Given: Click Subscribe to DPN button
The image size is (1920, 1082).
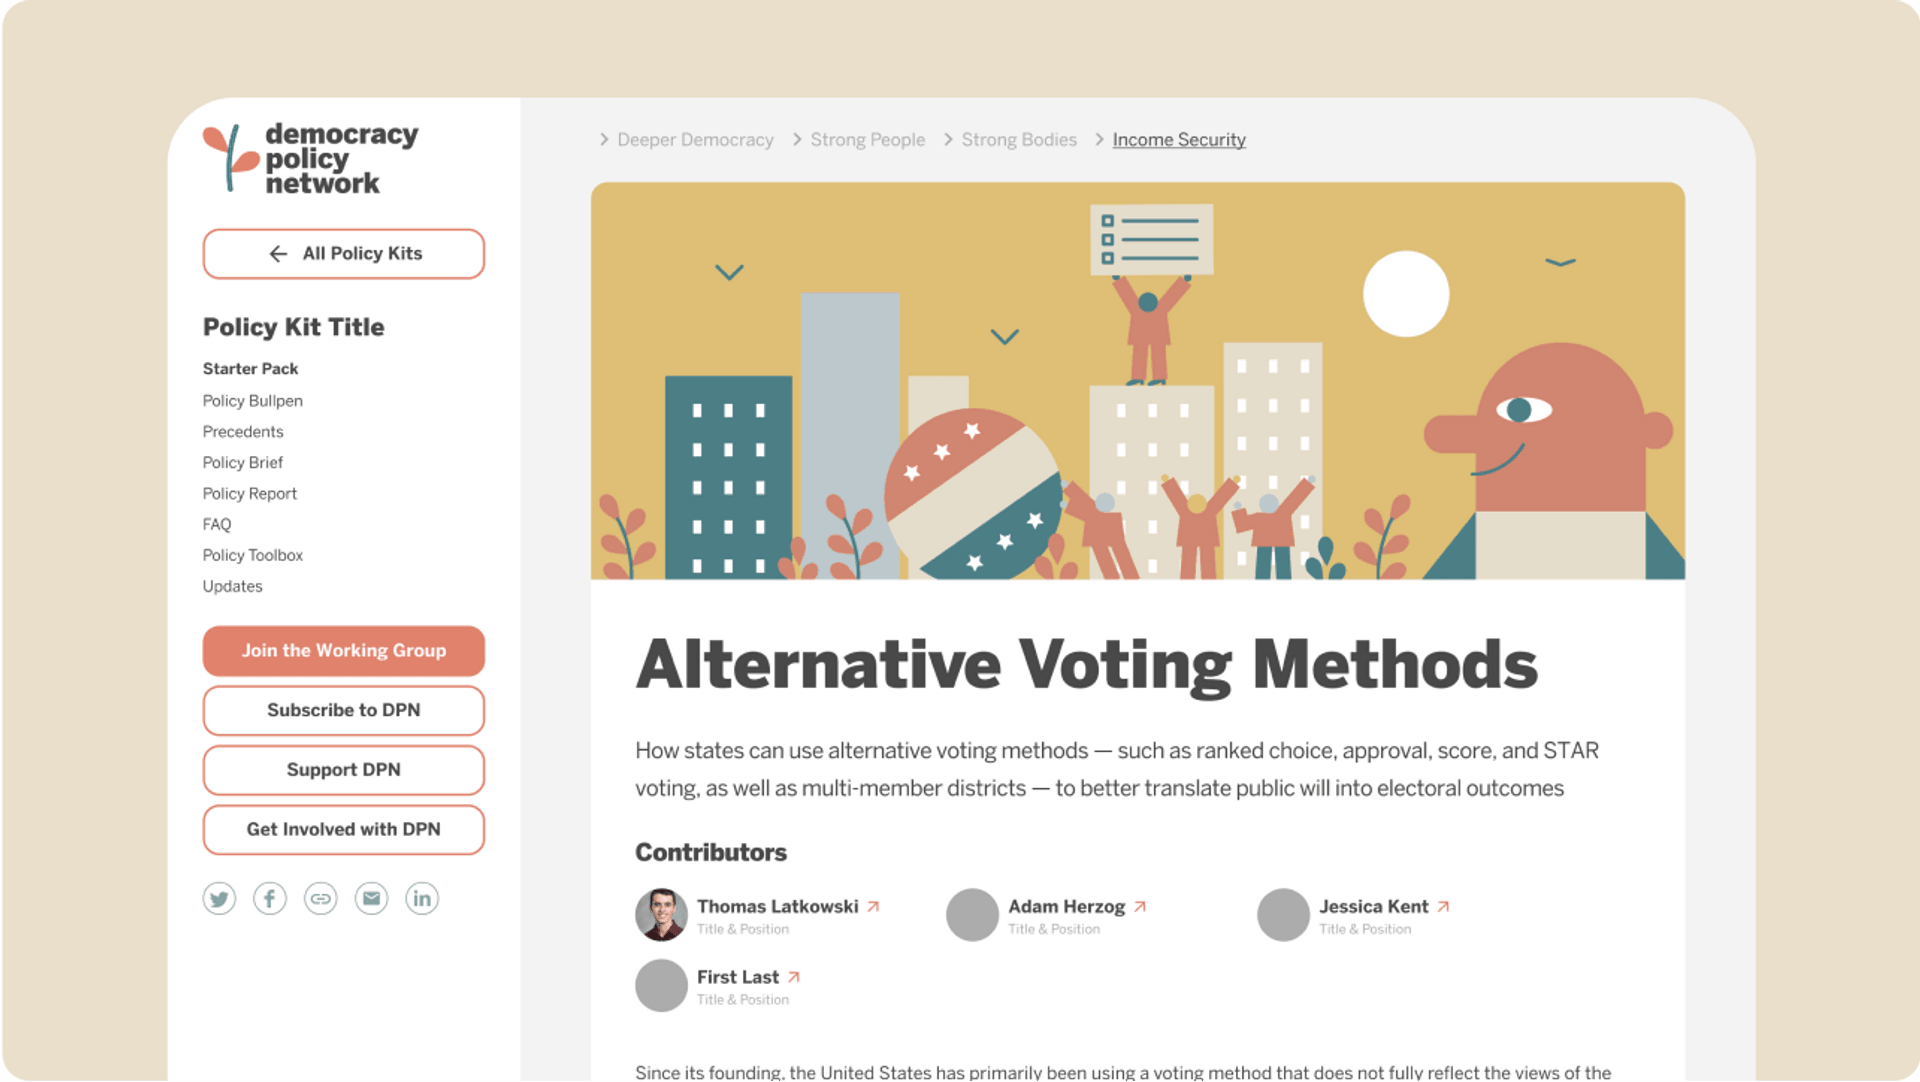Looking at the screenshot, I should (x=343, y=710).
